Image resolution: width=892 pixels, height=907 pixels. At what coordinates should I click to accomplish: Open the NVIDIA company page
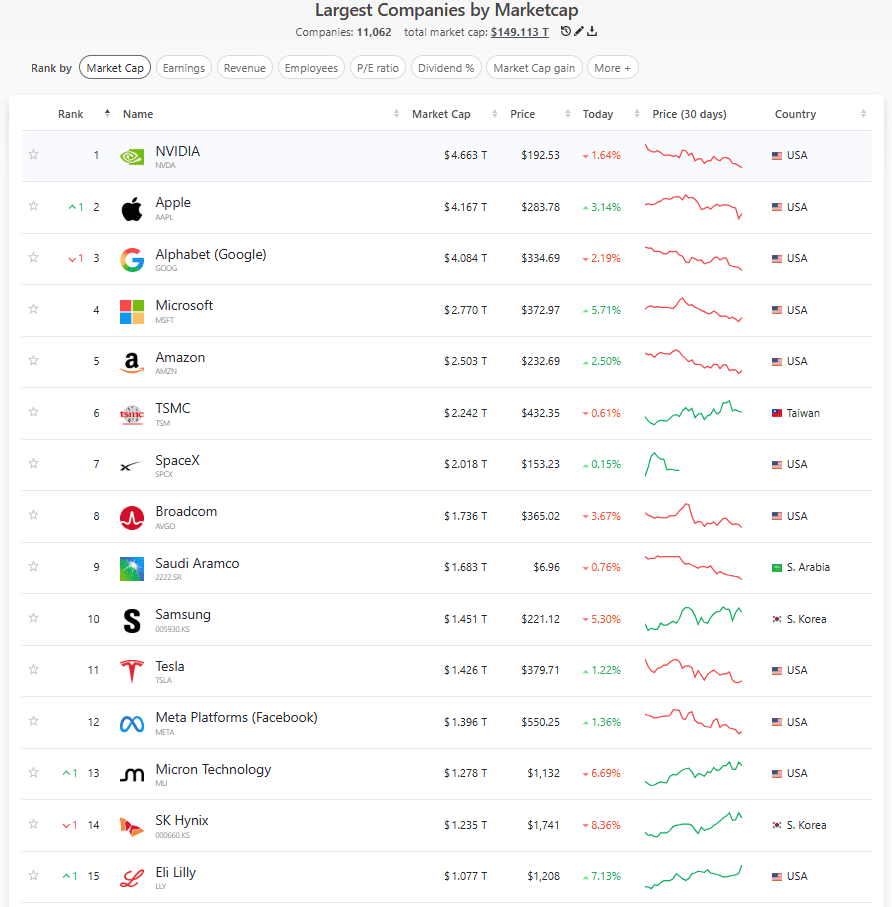178,152
